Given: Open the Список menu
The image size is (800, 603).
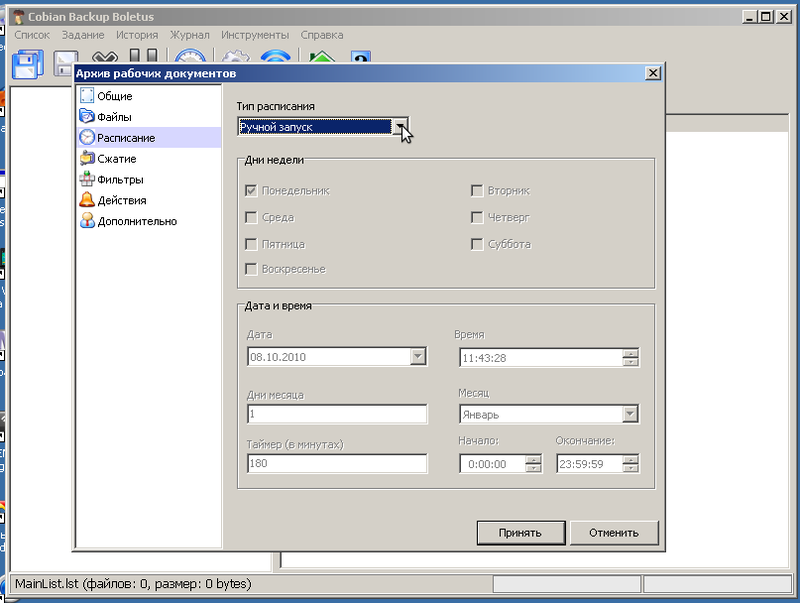Looking at the screenshot, I should pyautogui.click(x=32, y=35).
